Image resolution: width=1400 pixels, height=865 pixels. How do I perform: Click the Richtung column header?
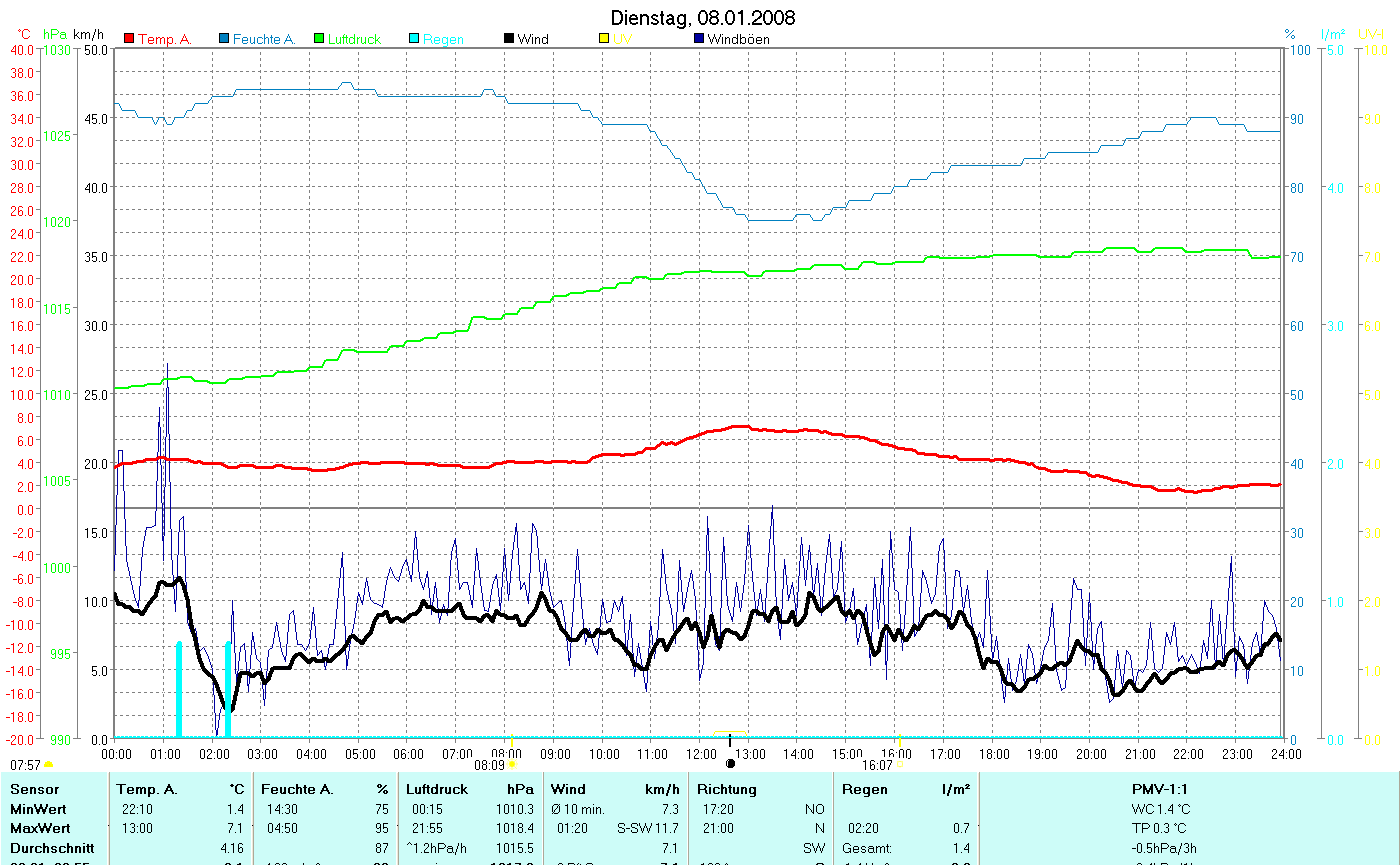pyautogui.click(x=727, y=789)
